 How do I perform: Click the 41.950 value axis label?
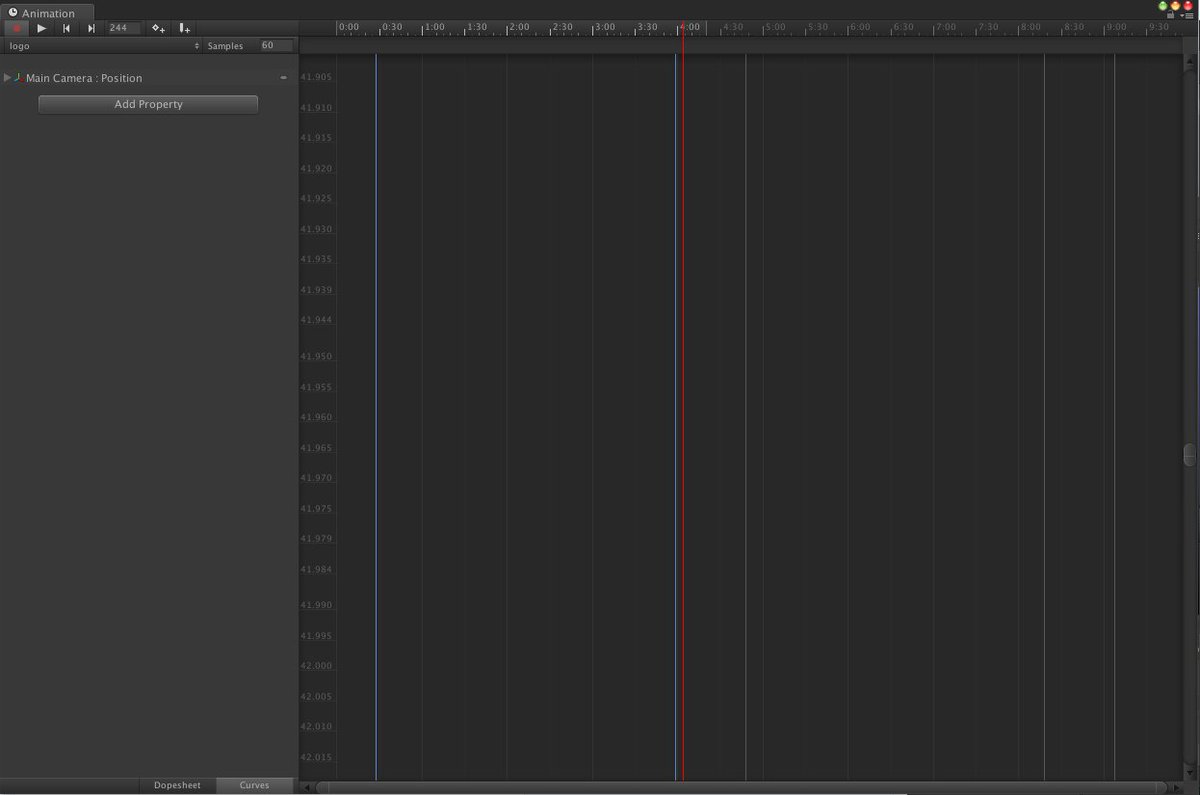317,356
